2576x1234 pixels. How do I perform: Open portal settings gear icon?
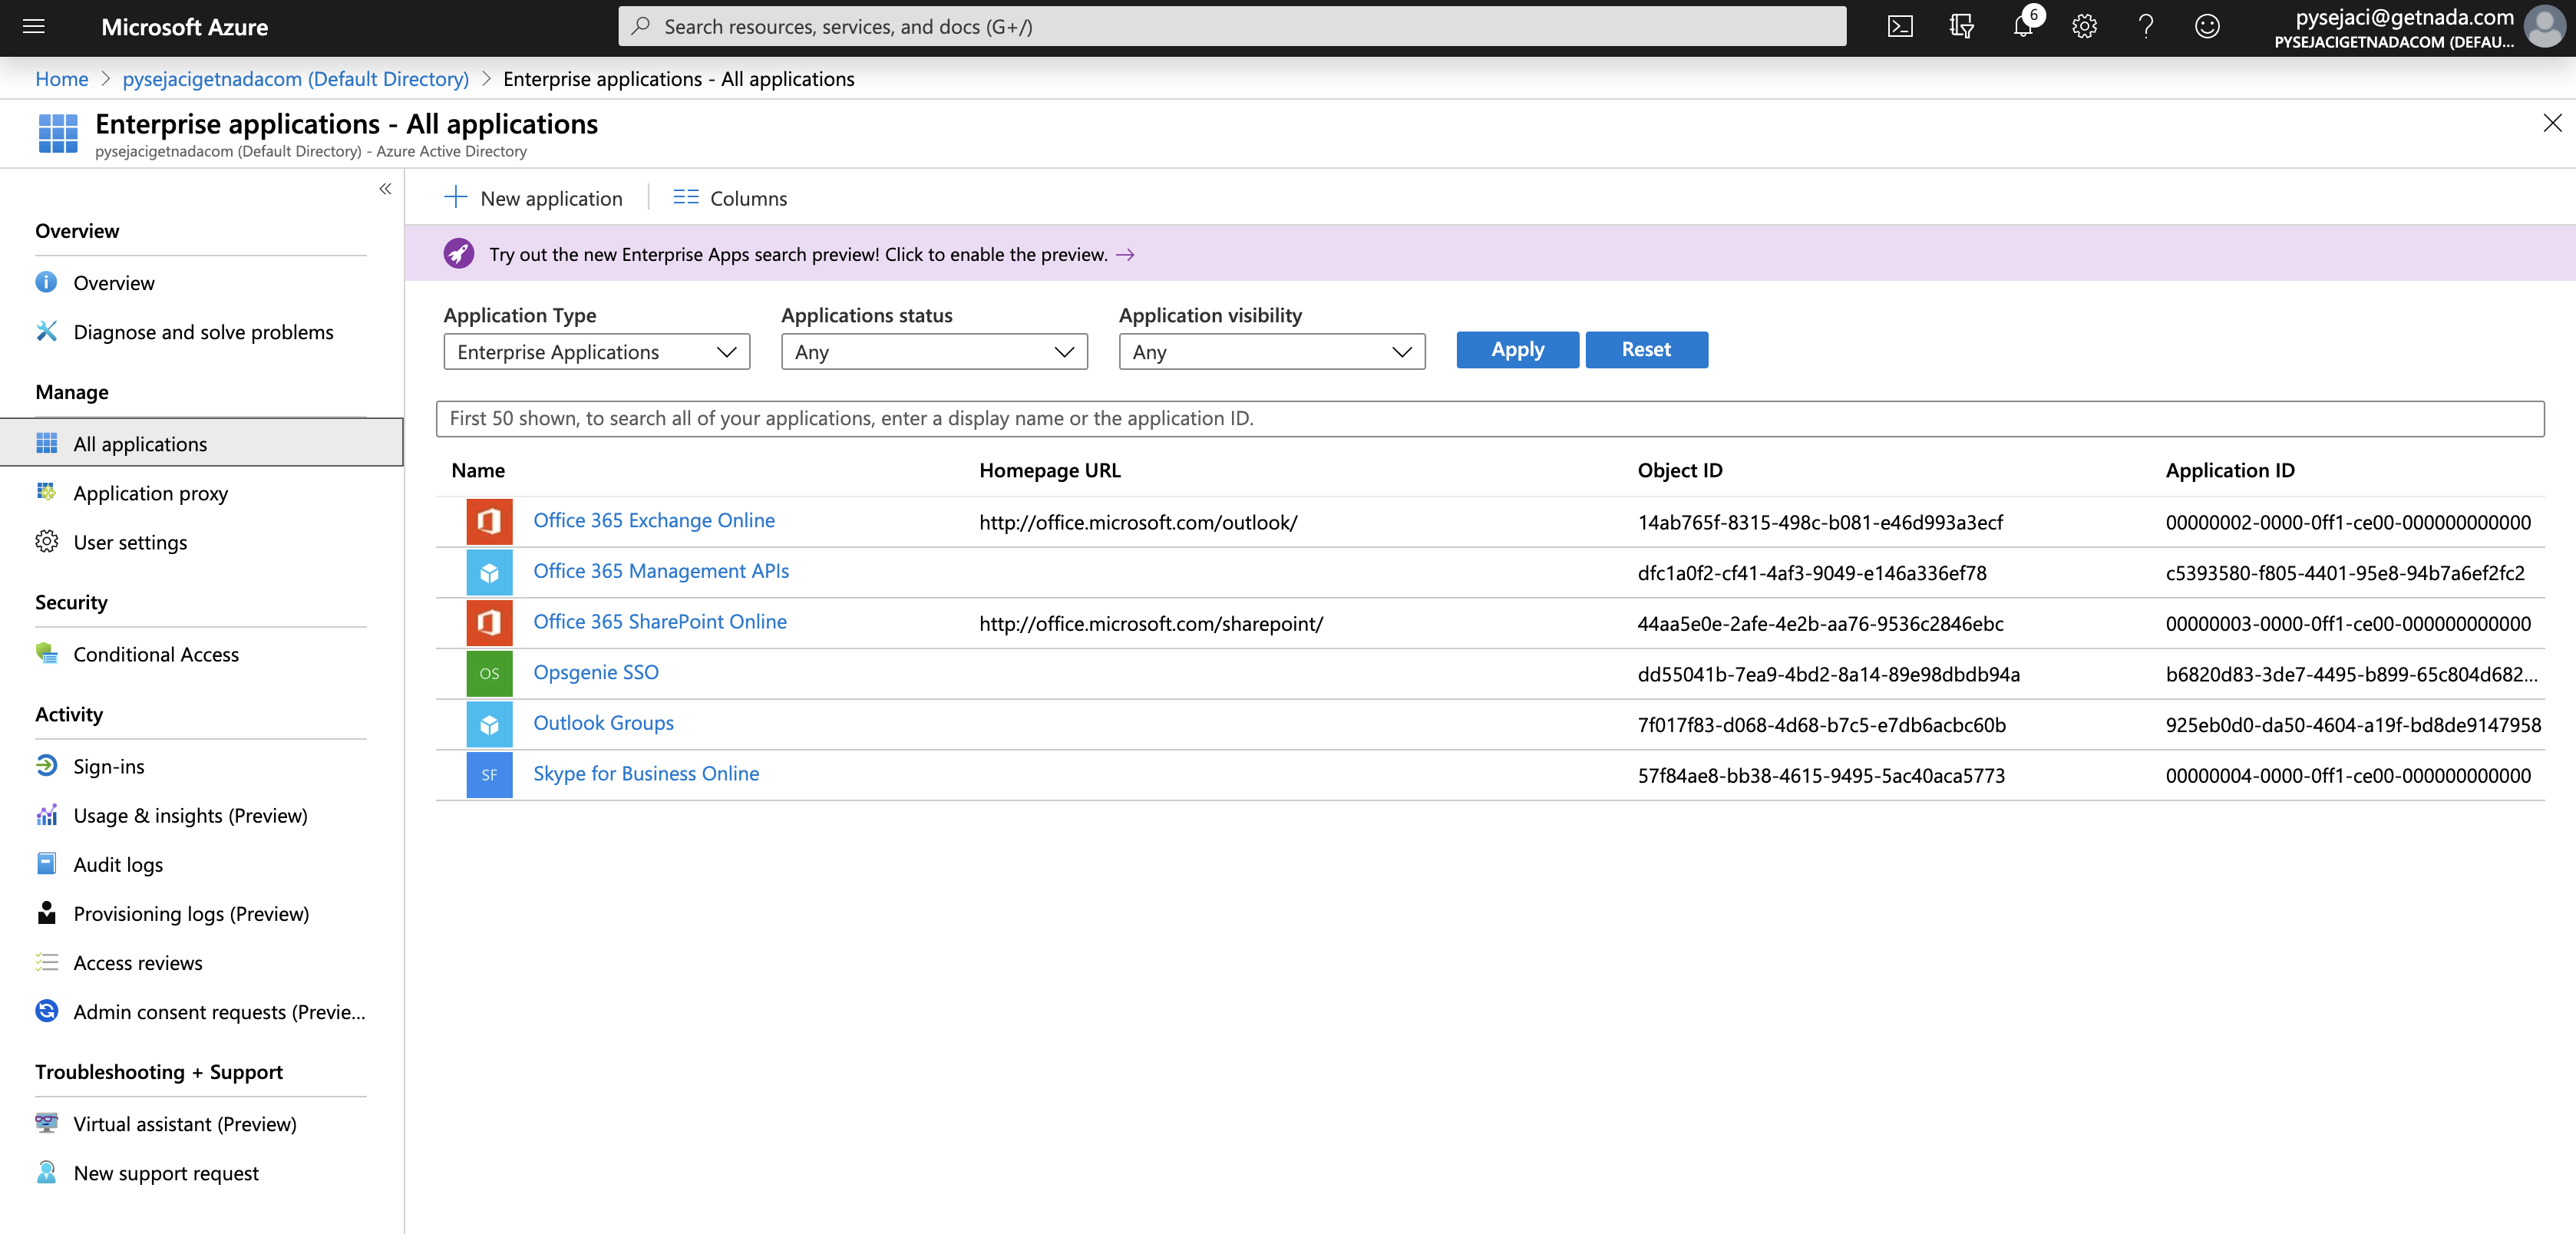2084,27
